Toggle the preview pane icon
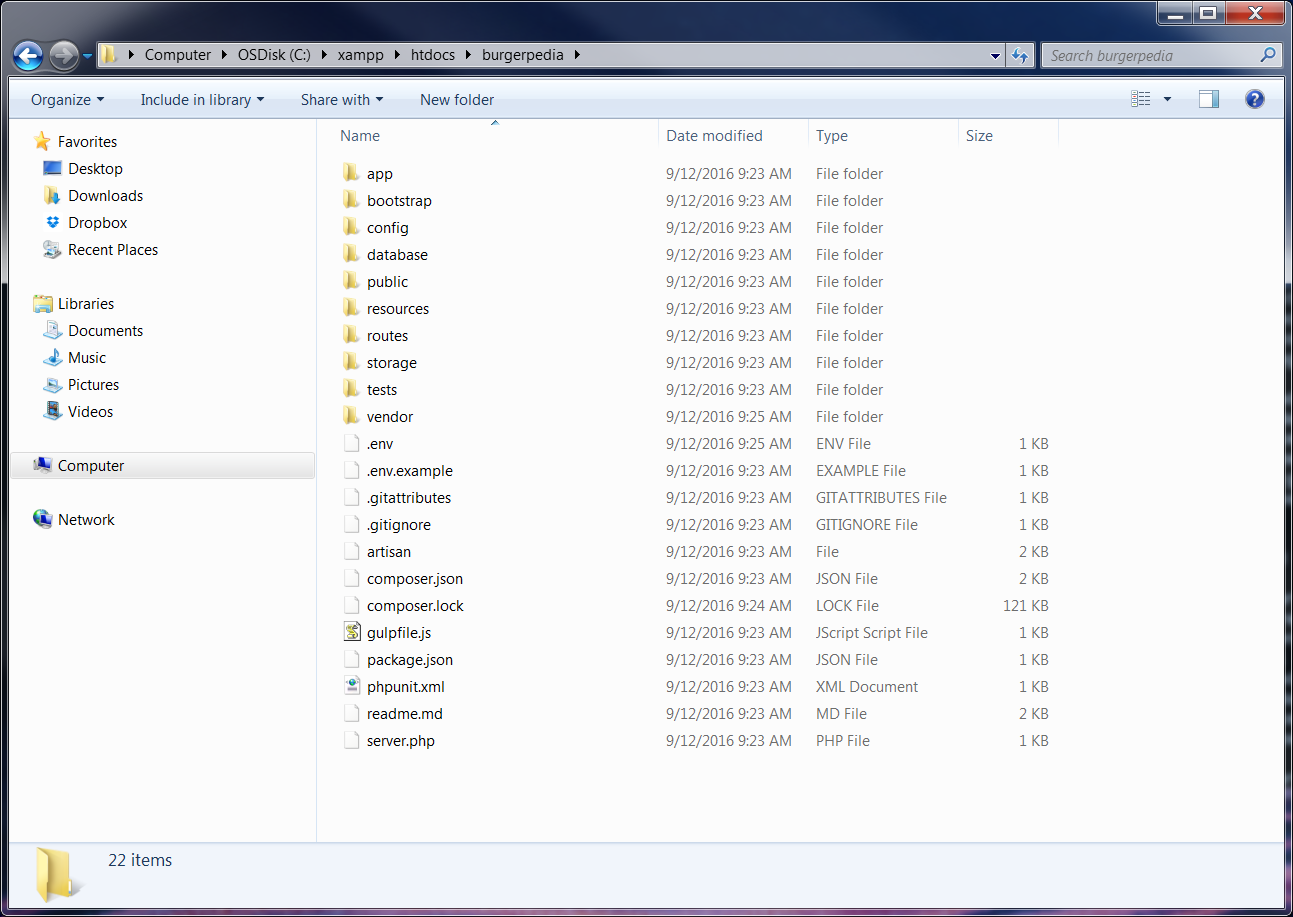This screenshot has height=917, width=1293. [x=1209, y=99]
